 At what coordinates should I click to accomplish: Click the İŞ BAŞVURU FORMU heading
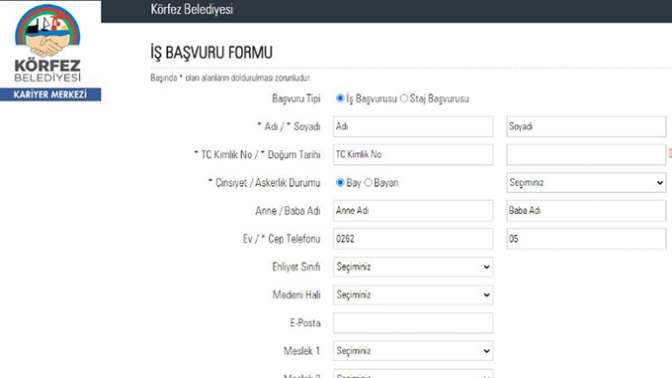pos(211,53)
